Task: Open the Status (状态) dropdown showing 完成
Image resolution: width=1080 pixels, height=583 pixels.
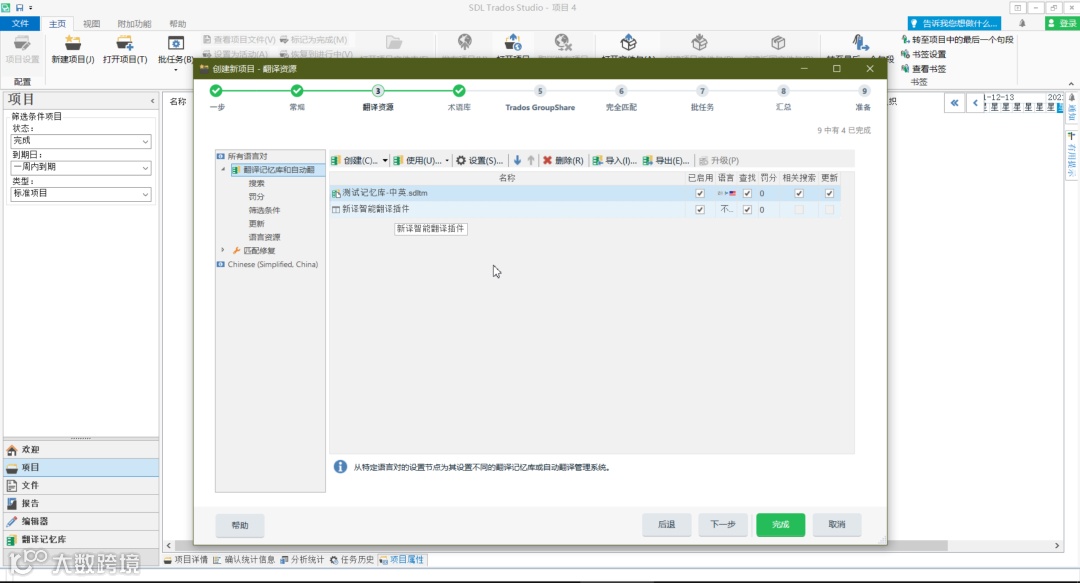Action: (x=81, y=141)
